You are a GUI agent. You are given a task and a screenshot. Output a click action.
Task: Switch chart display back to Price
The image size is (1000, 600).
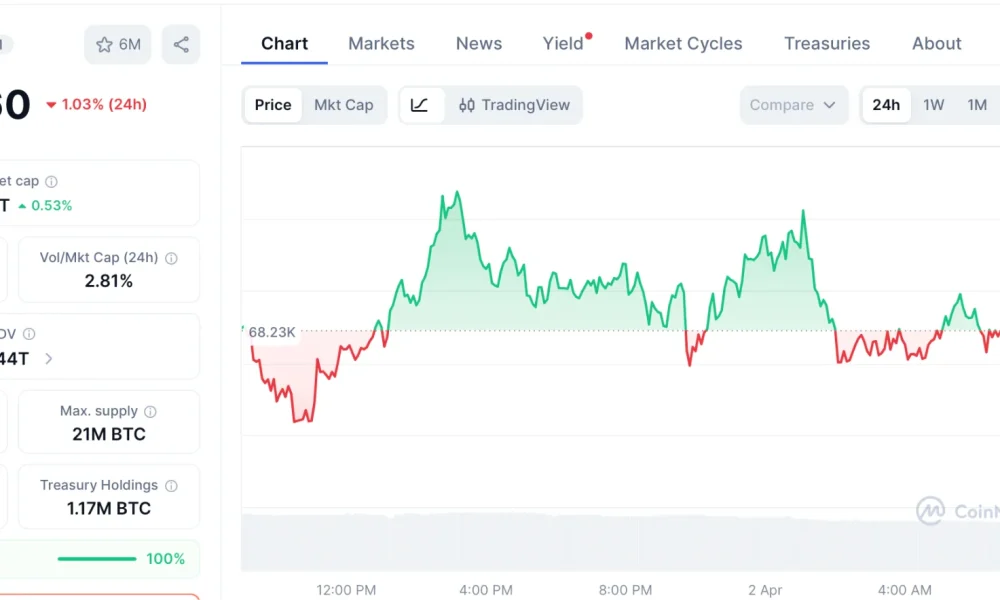tap(272, 104)
